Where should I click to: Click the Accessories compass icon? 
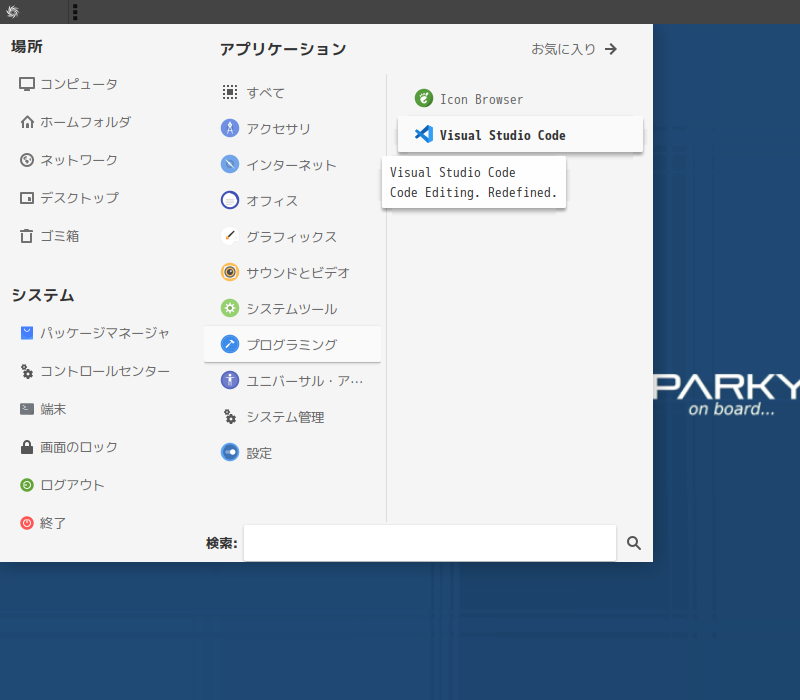[x=230, y=128]
